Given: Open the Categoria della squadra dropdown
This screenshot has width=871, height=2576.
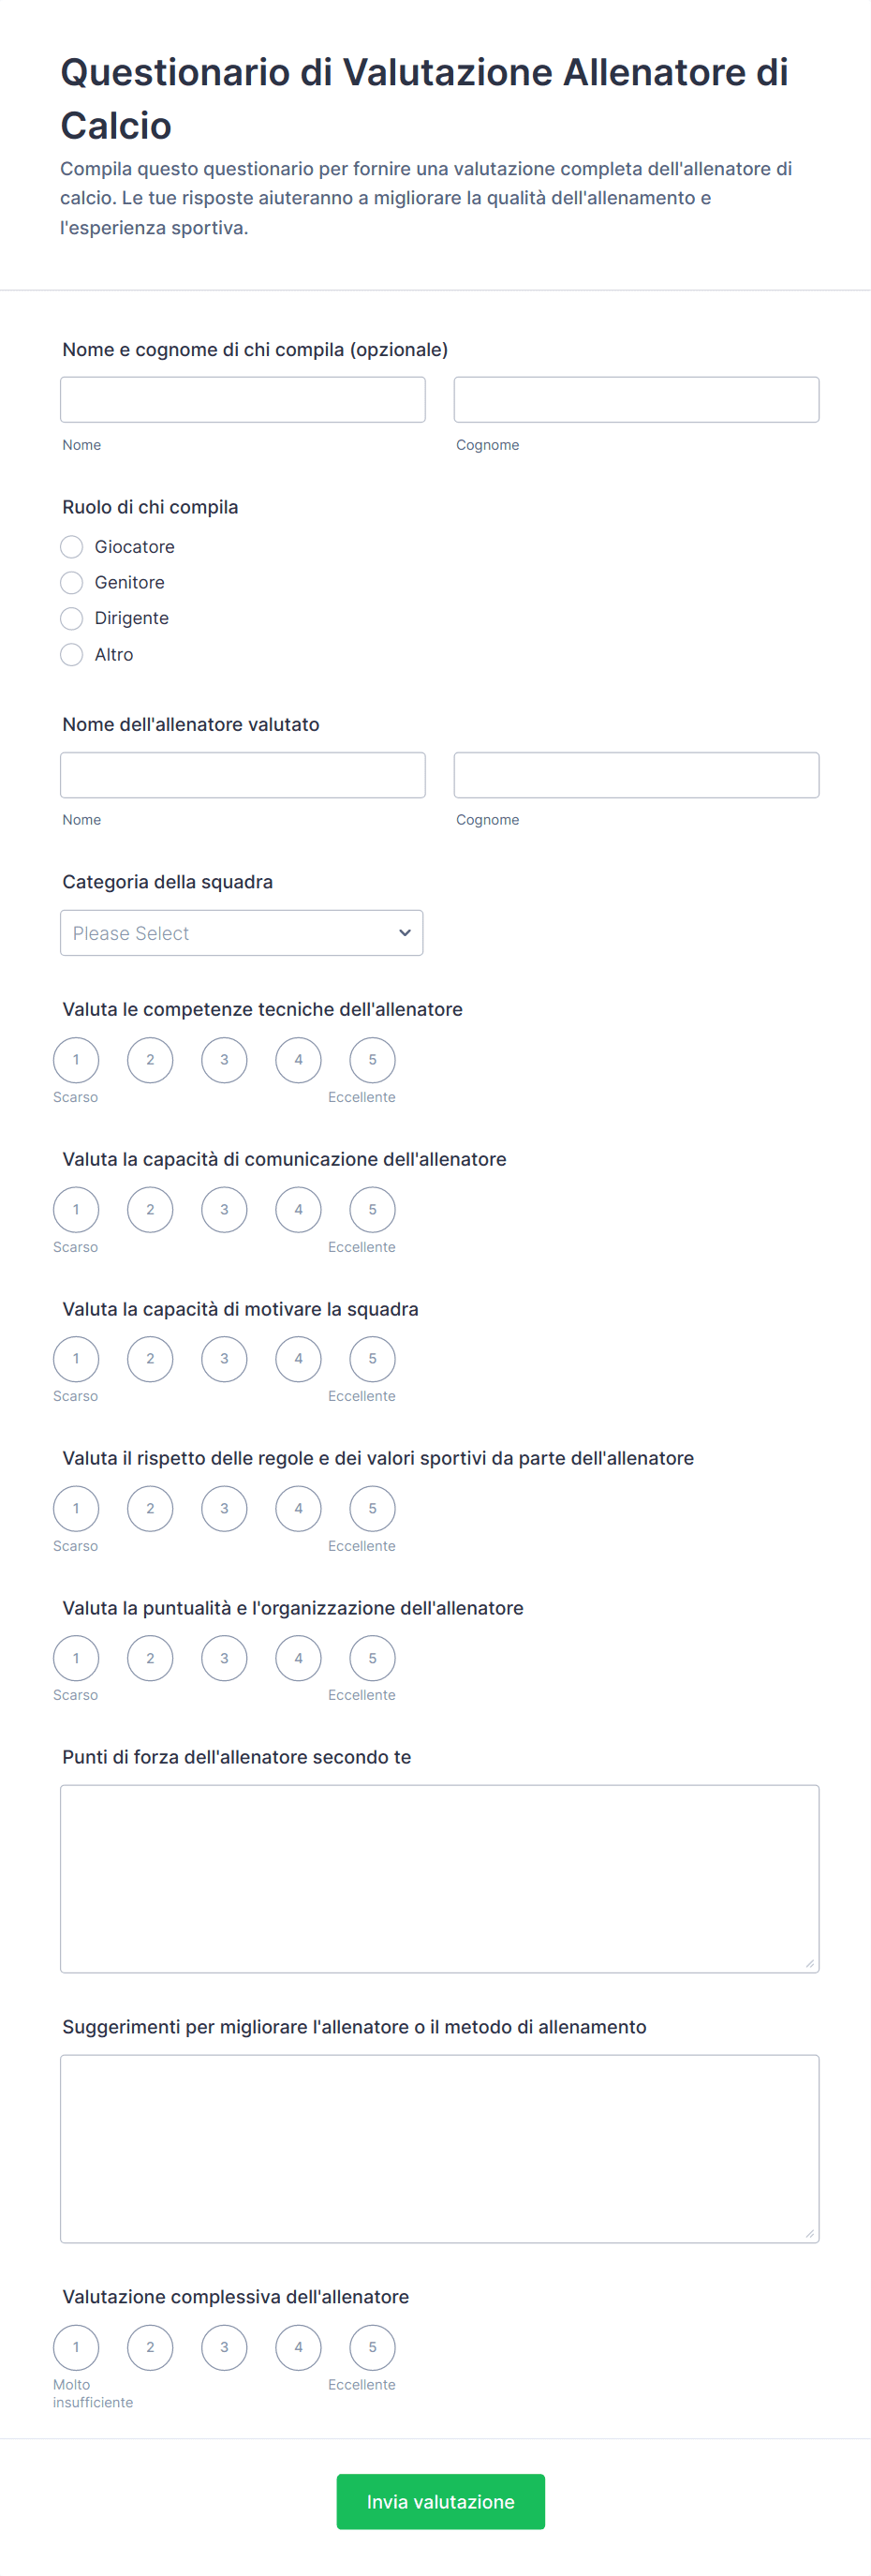Looking at the screenshot, I should click(241, 933).
